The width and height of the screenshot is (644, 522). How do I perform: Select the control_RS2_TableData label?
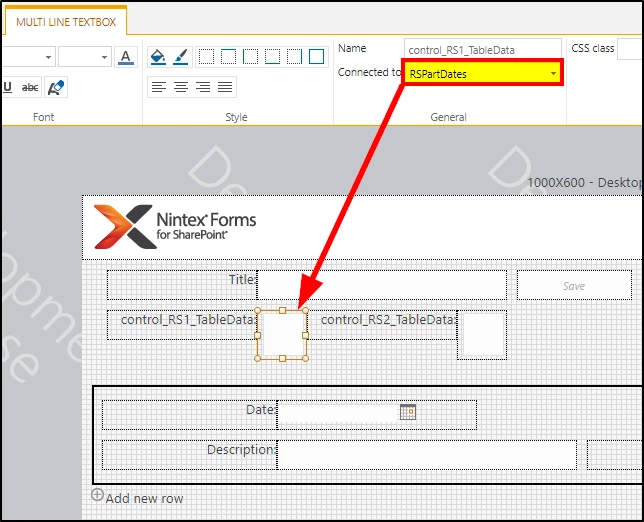[x=382, y=325]
